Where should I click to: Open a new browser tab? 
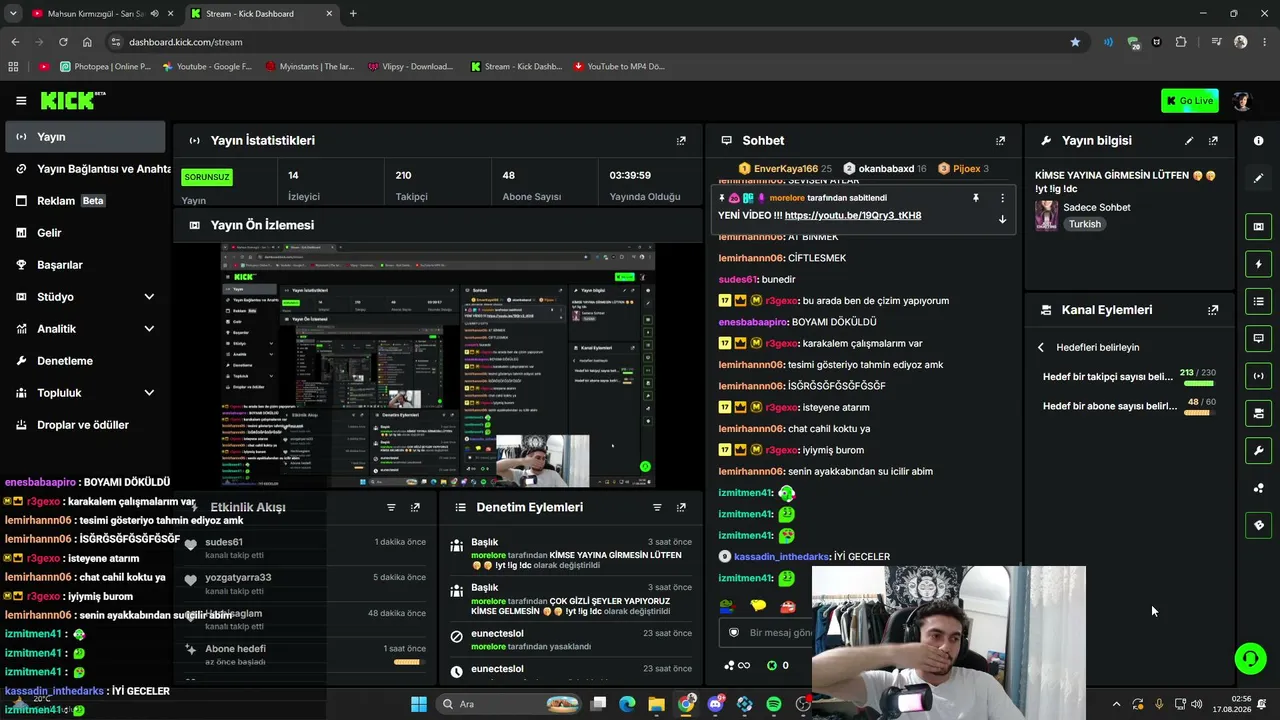tap(353, 14)
